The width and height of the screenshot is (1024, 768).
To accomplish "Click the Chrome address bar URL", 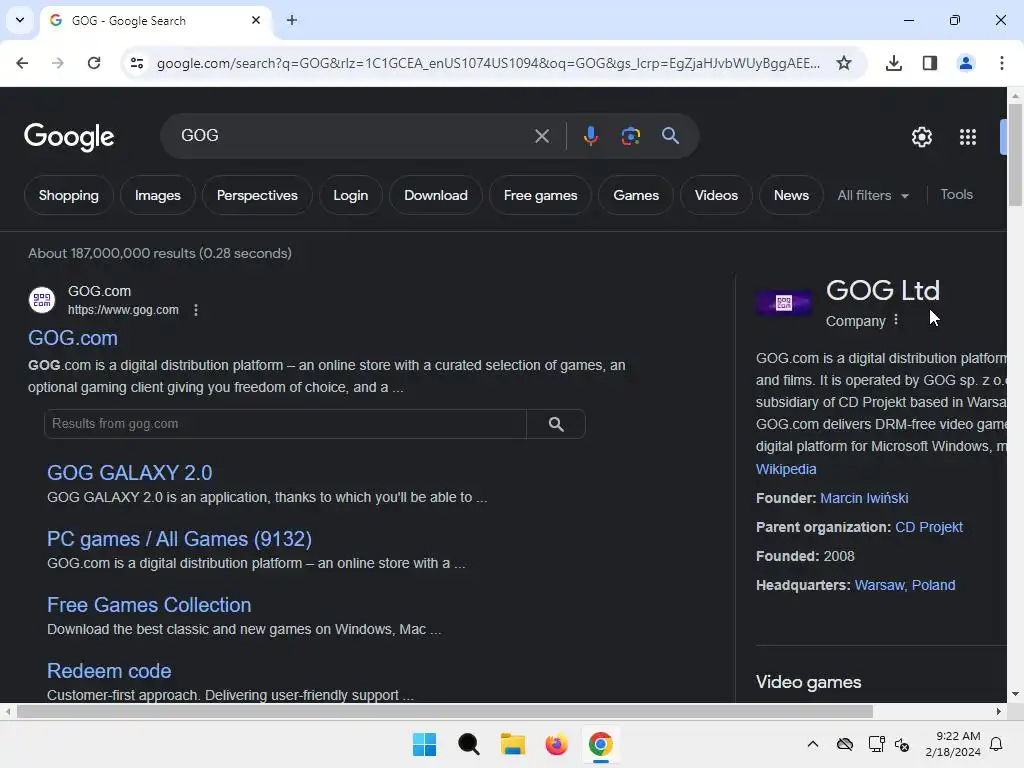I will (x=488, y=63).
